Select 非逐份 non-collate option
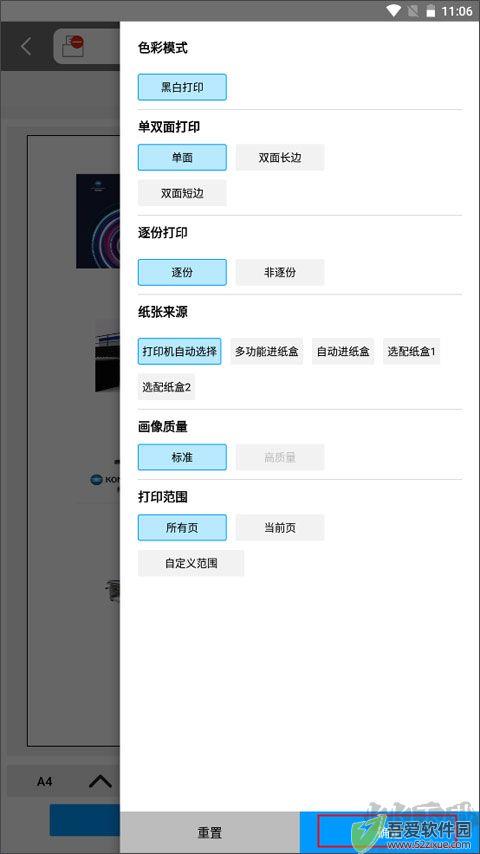 (280, 272)
